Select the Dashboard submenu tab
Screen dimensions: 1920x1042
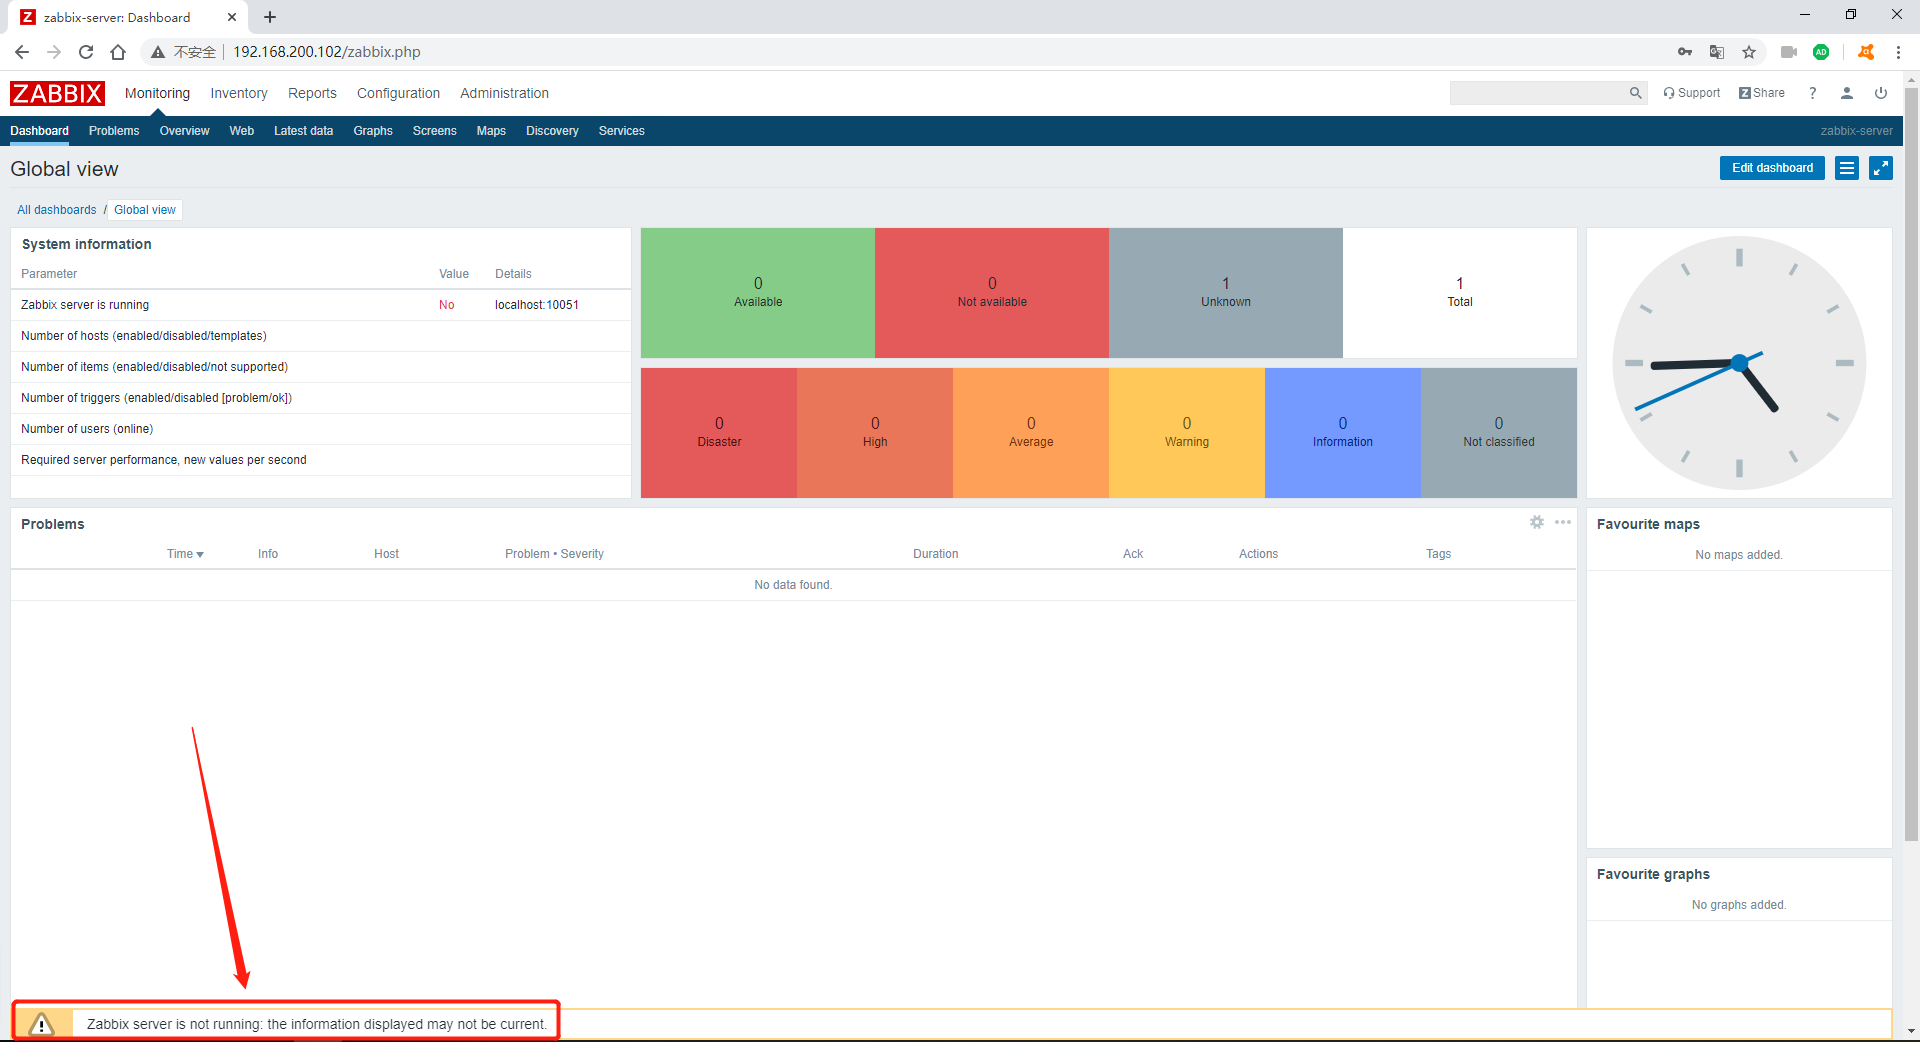coord(40,131)
